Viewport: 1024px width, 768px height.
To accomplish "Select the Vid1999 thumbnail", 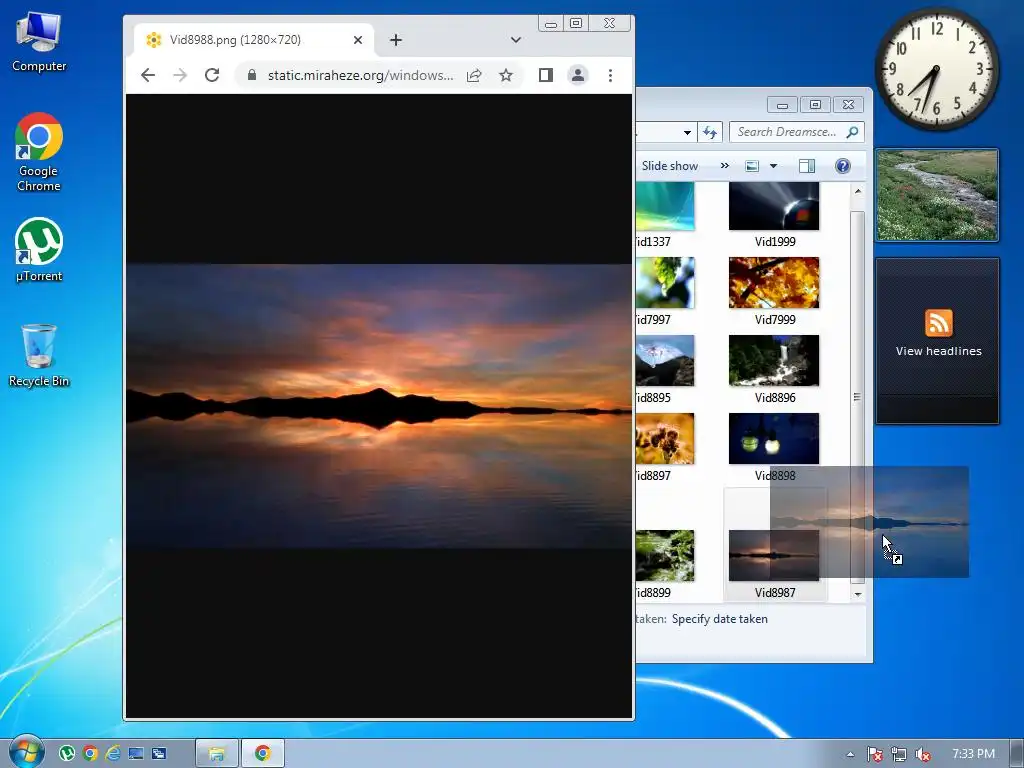I will [x=774, y=206].
